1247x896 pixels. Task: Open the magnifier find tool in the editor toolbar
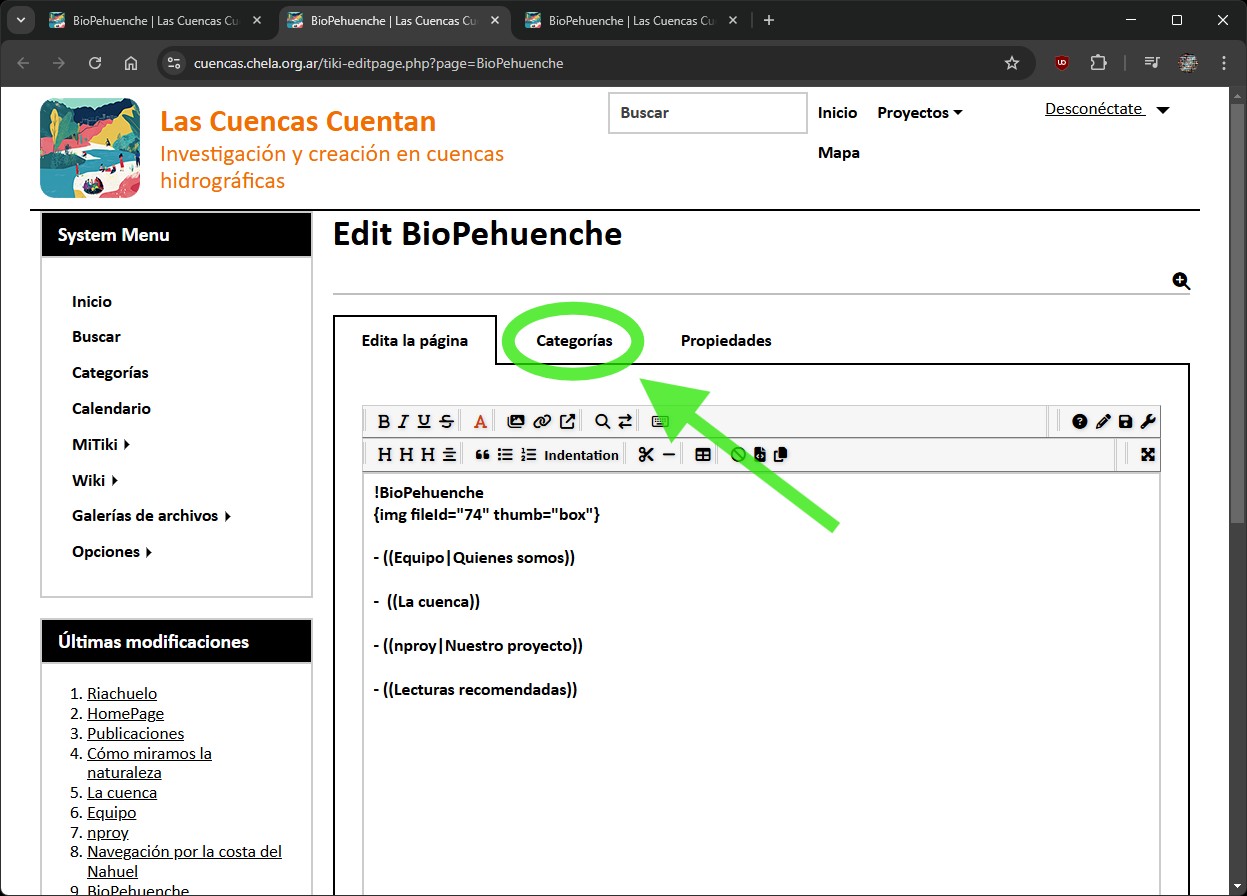pyautogui.click(x=602, y=422)
